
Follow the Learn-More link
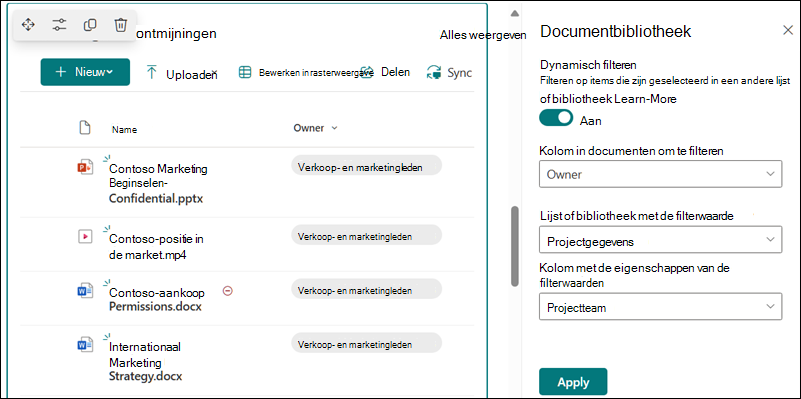pos(645,99)
